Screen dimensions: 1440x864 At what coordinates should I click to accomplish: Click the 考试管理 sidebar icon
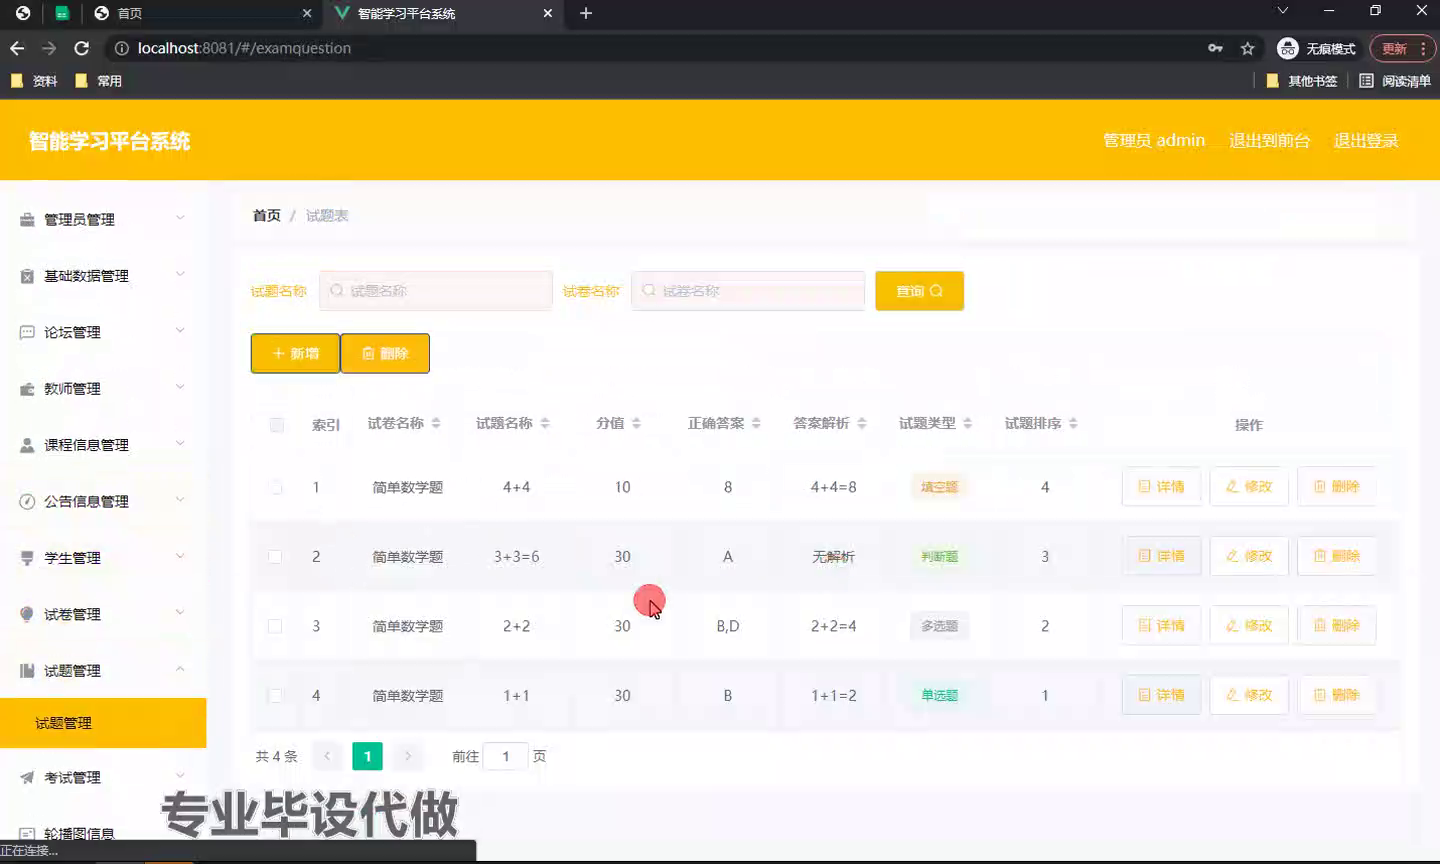(27, 777)
